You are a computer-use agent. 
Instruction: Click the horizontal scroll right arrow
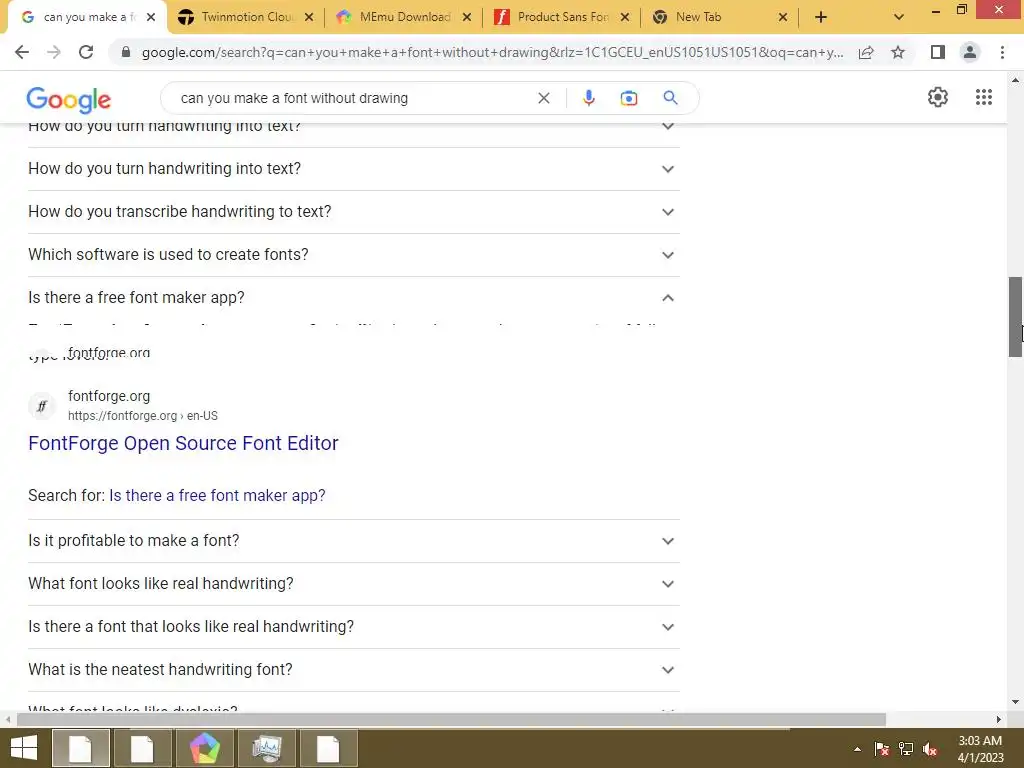pos(999,720)
